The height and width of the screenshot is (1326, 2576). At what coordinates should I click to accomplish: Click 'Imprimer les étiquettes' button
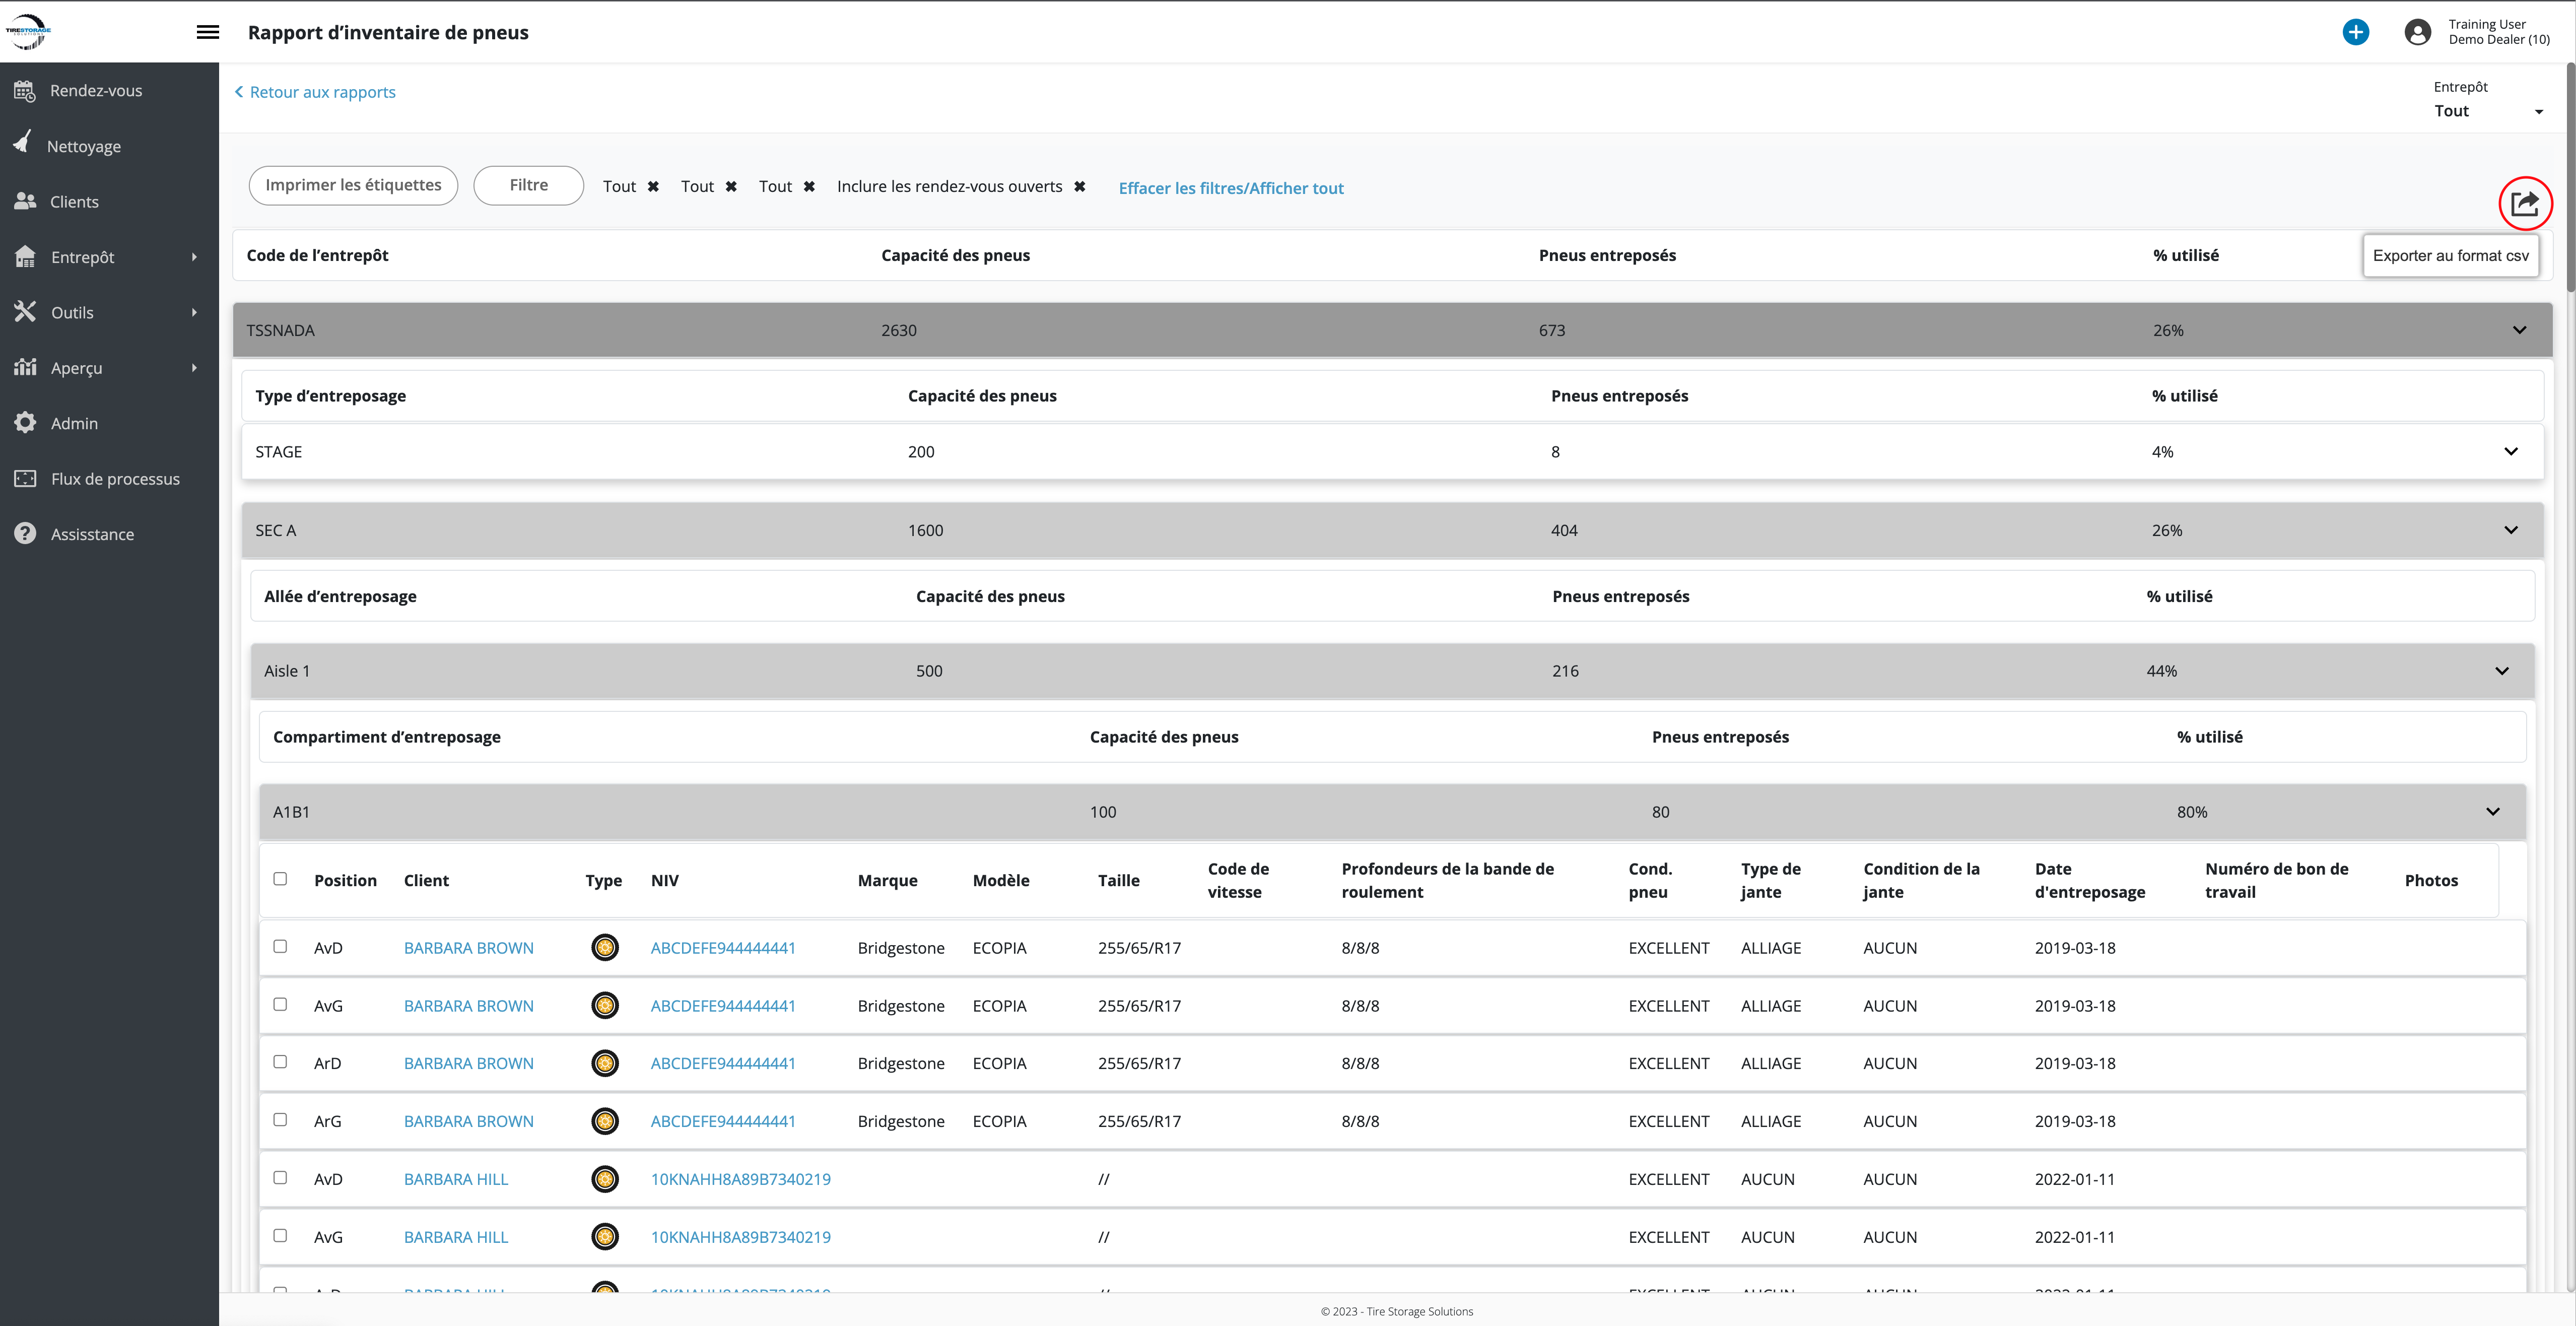coord(353,185)
